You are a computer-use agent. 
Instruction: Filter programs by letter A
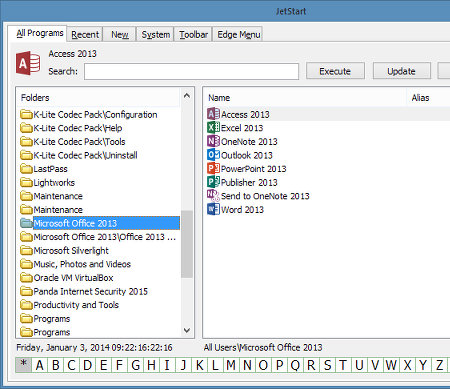point(39,365)
